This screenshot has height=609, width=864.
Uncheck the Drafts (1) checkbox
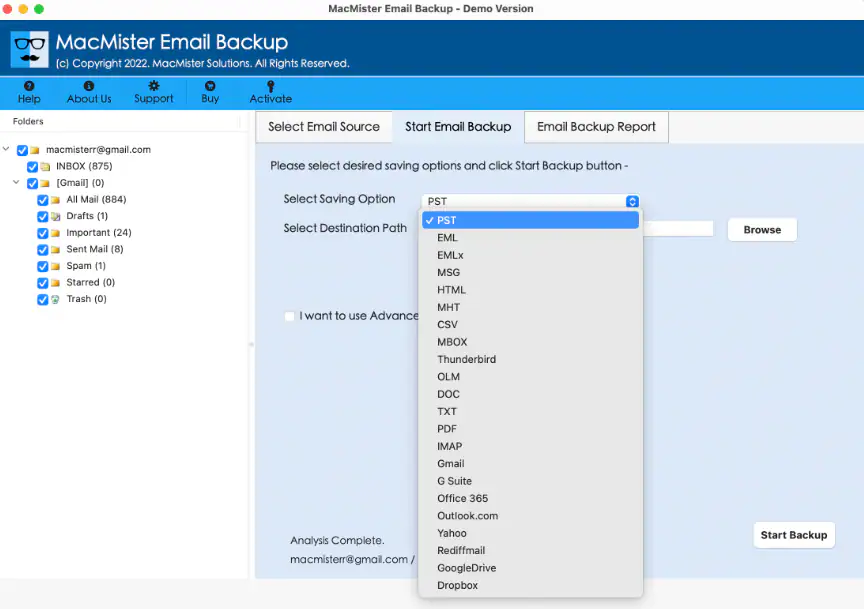pos(42,217)
